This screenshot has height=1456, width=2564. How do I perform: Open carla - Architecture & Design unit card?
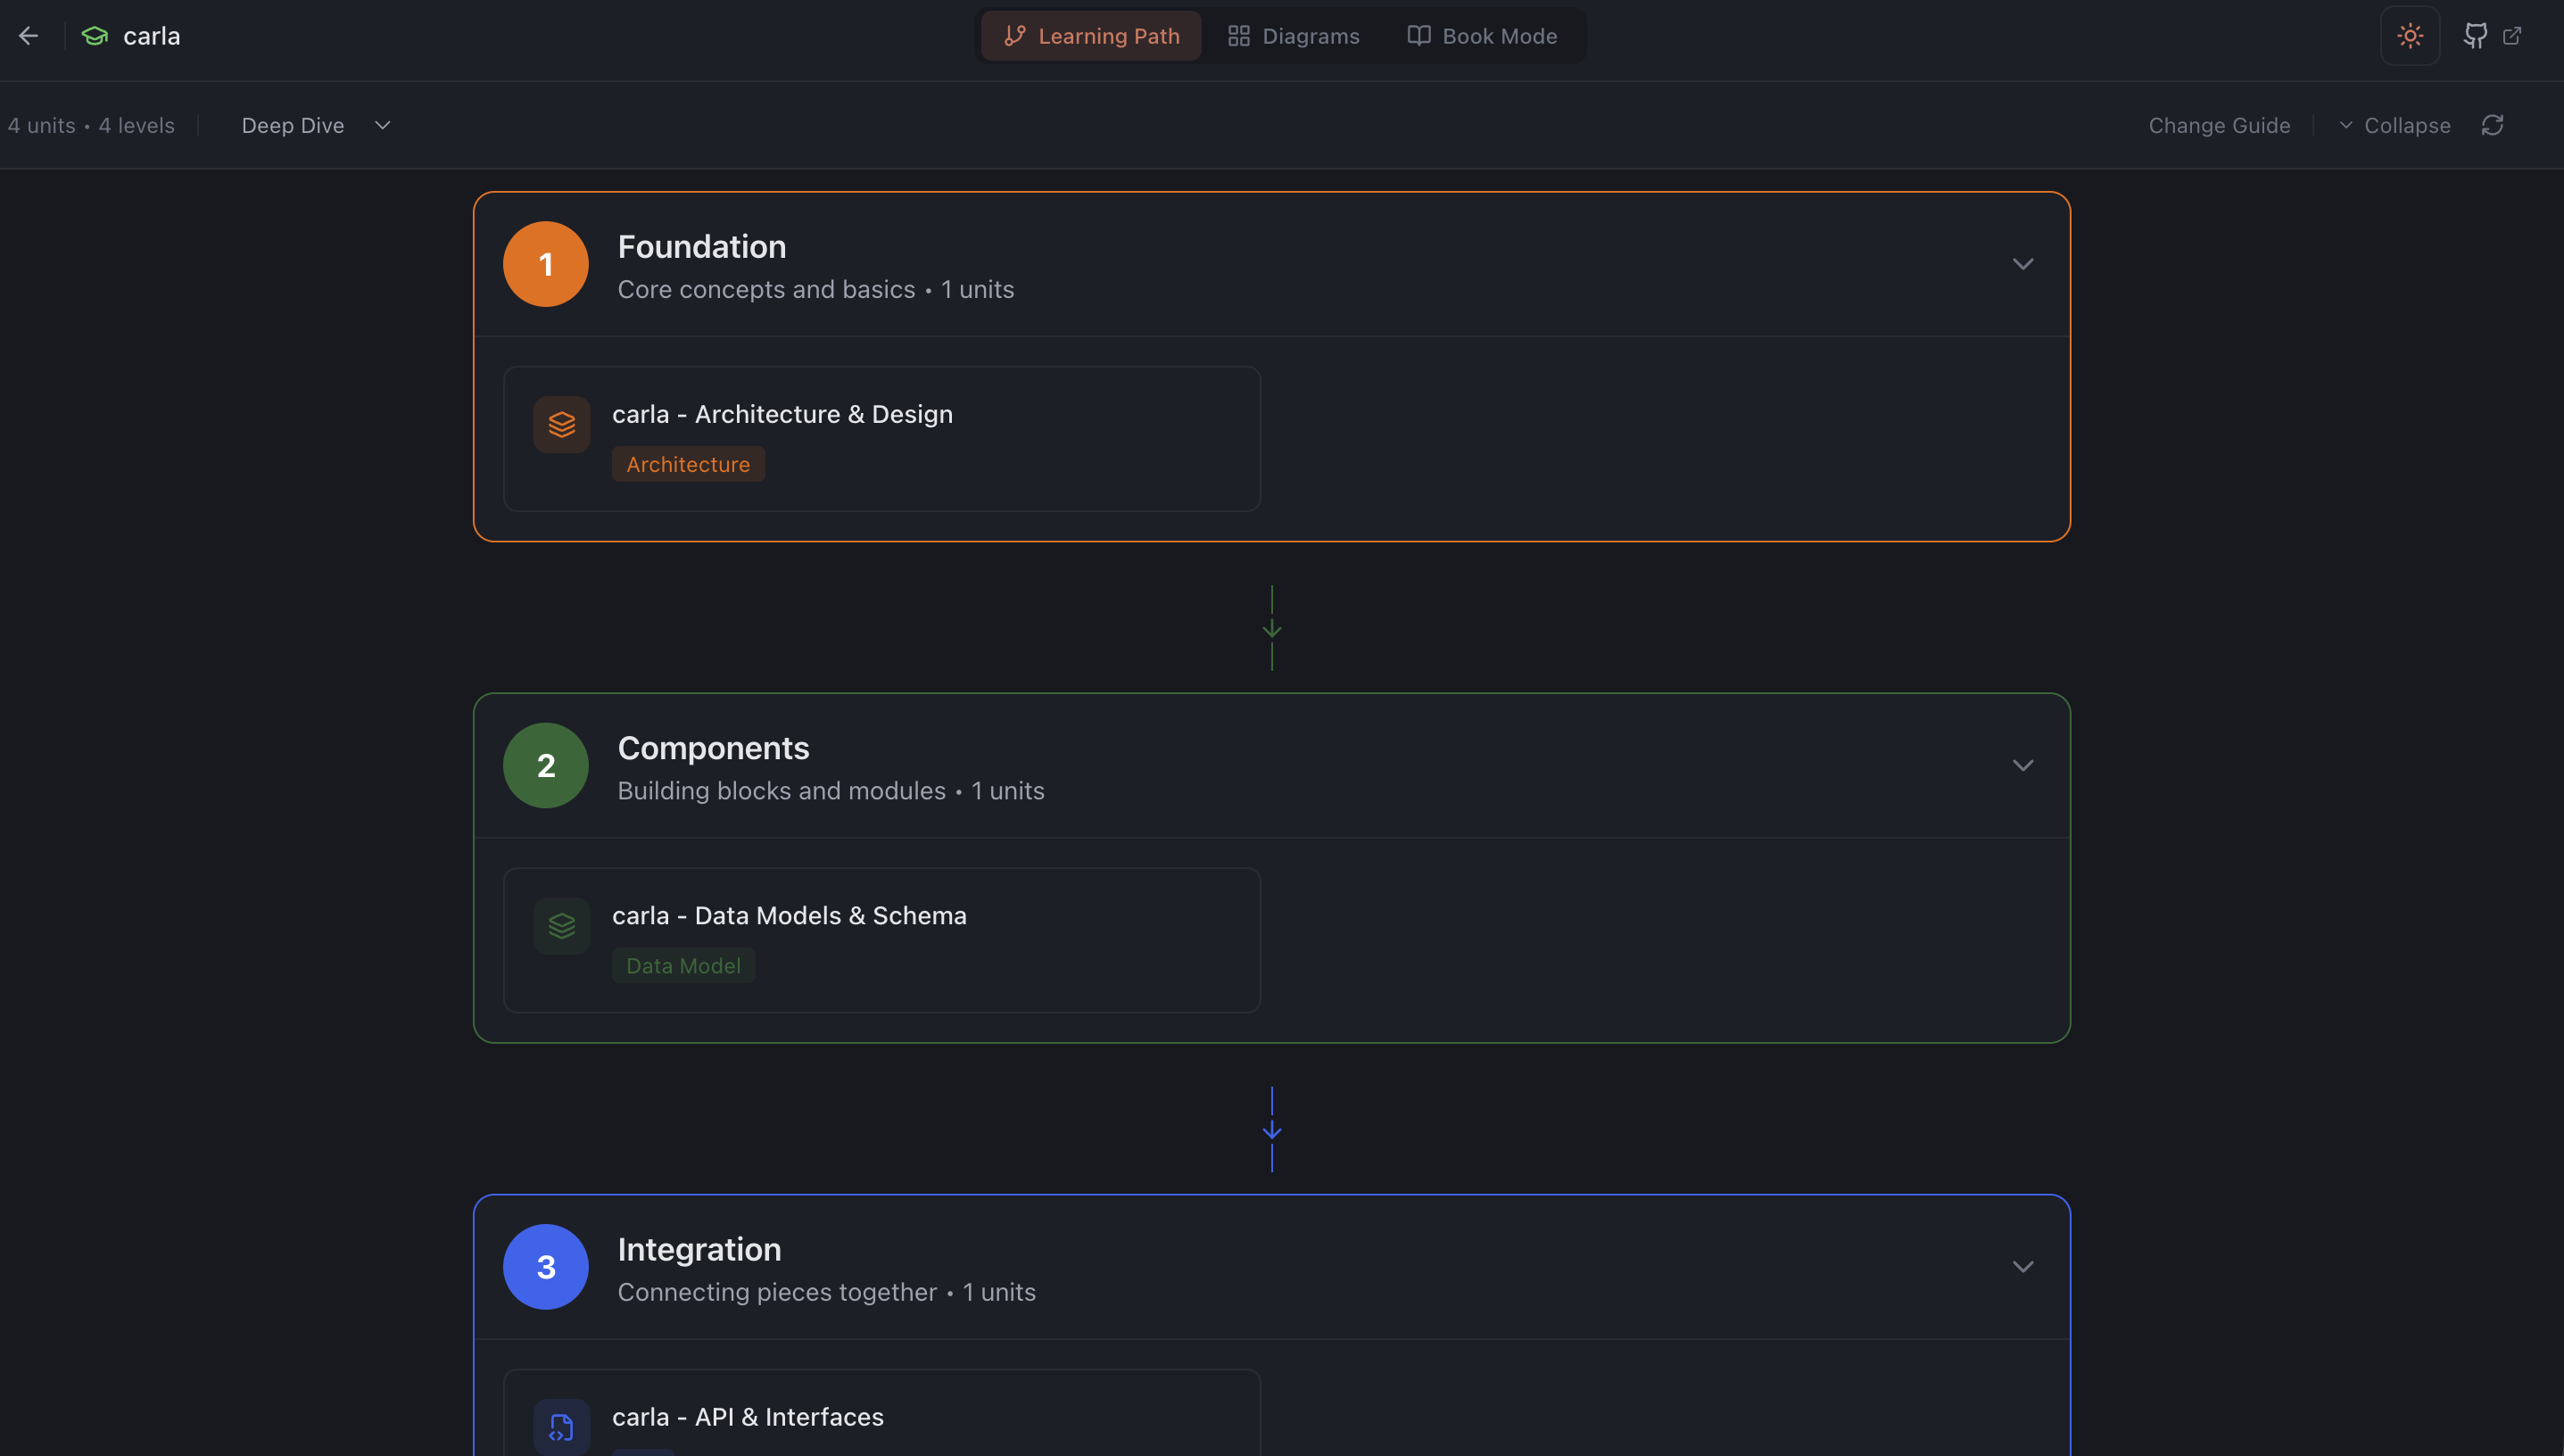[x=881, y=438]
